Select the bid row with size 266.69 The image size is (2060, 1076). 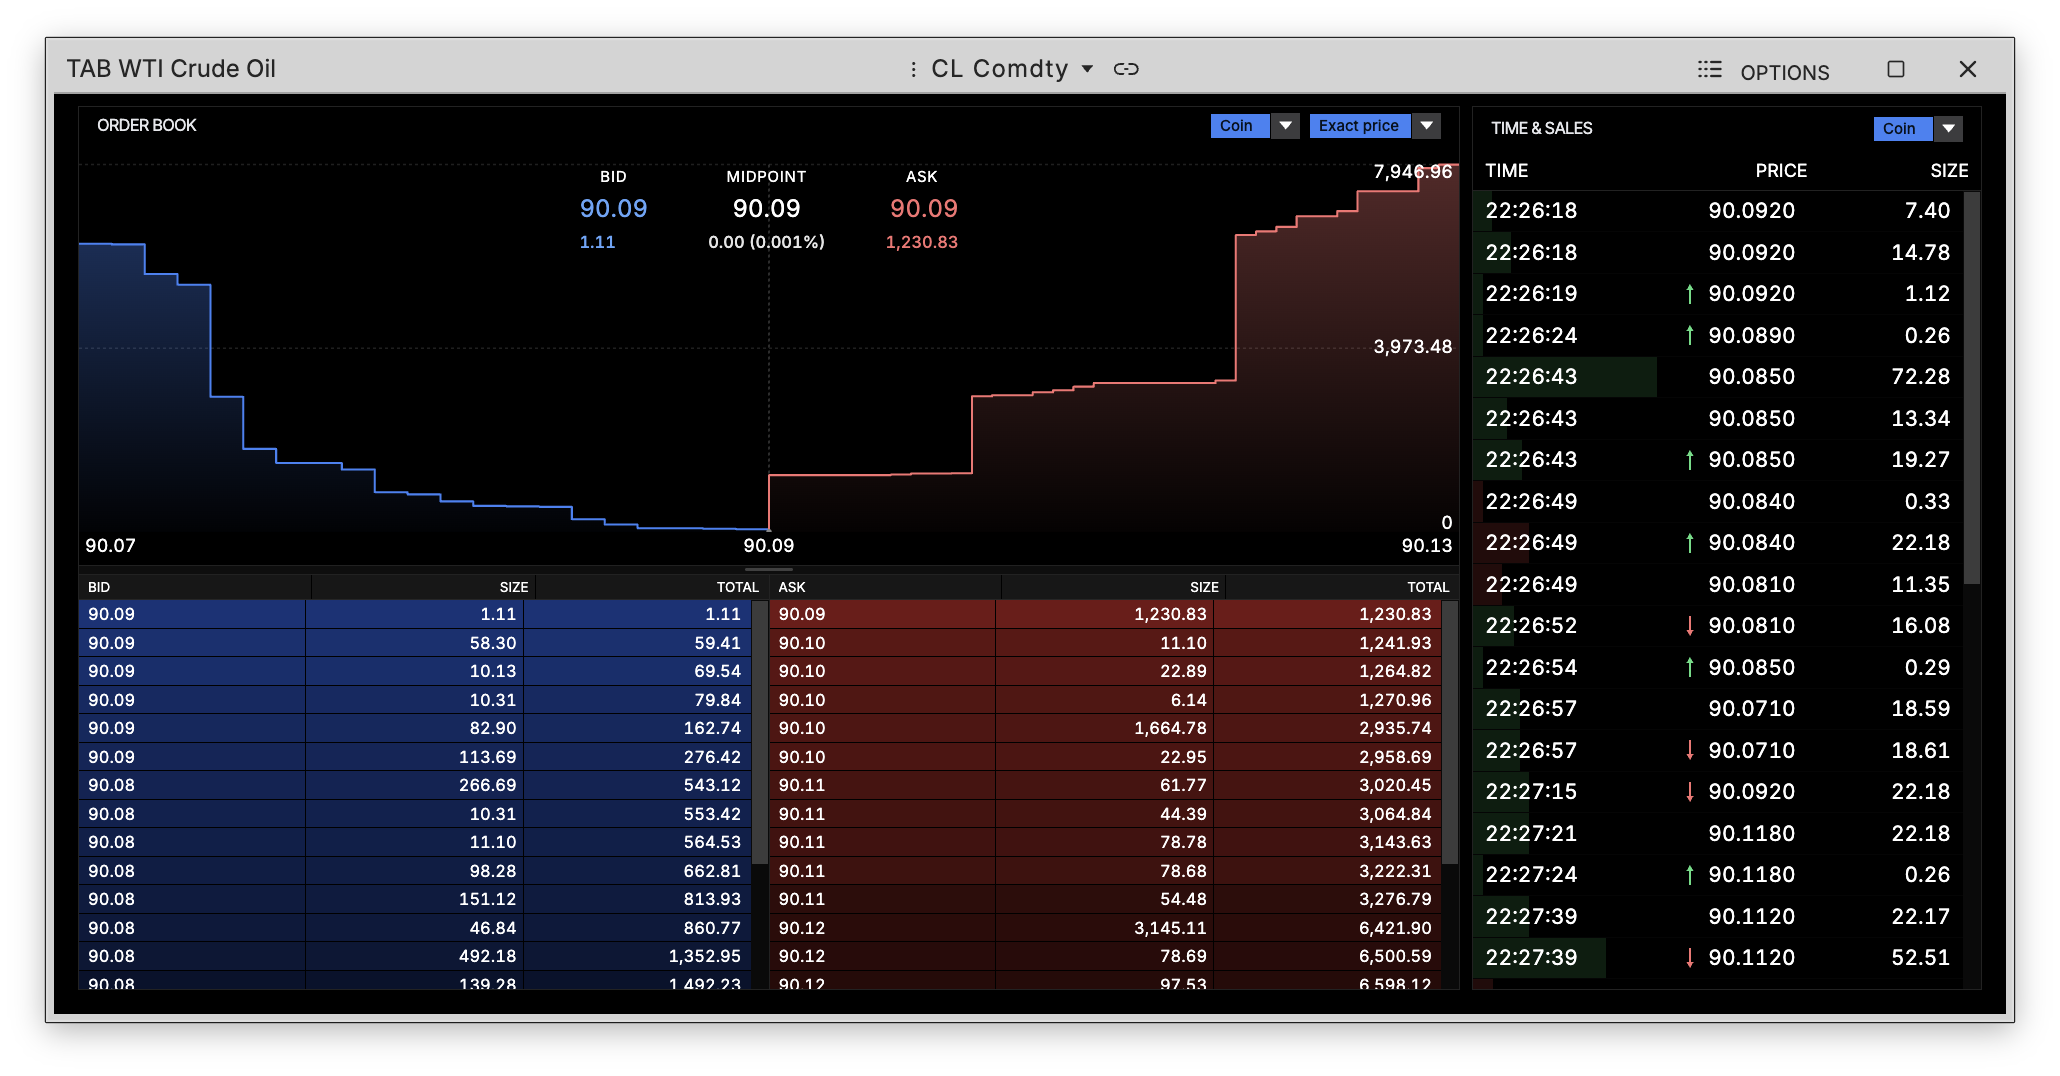415,785
